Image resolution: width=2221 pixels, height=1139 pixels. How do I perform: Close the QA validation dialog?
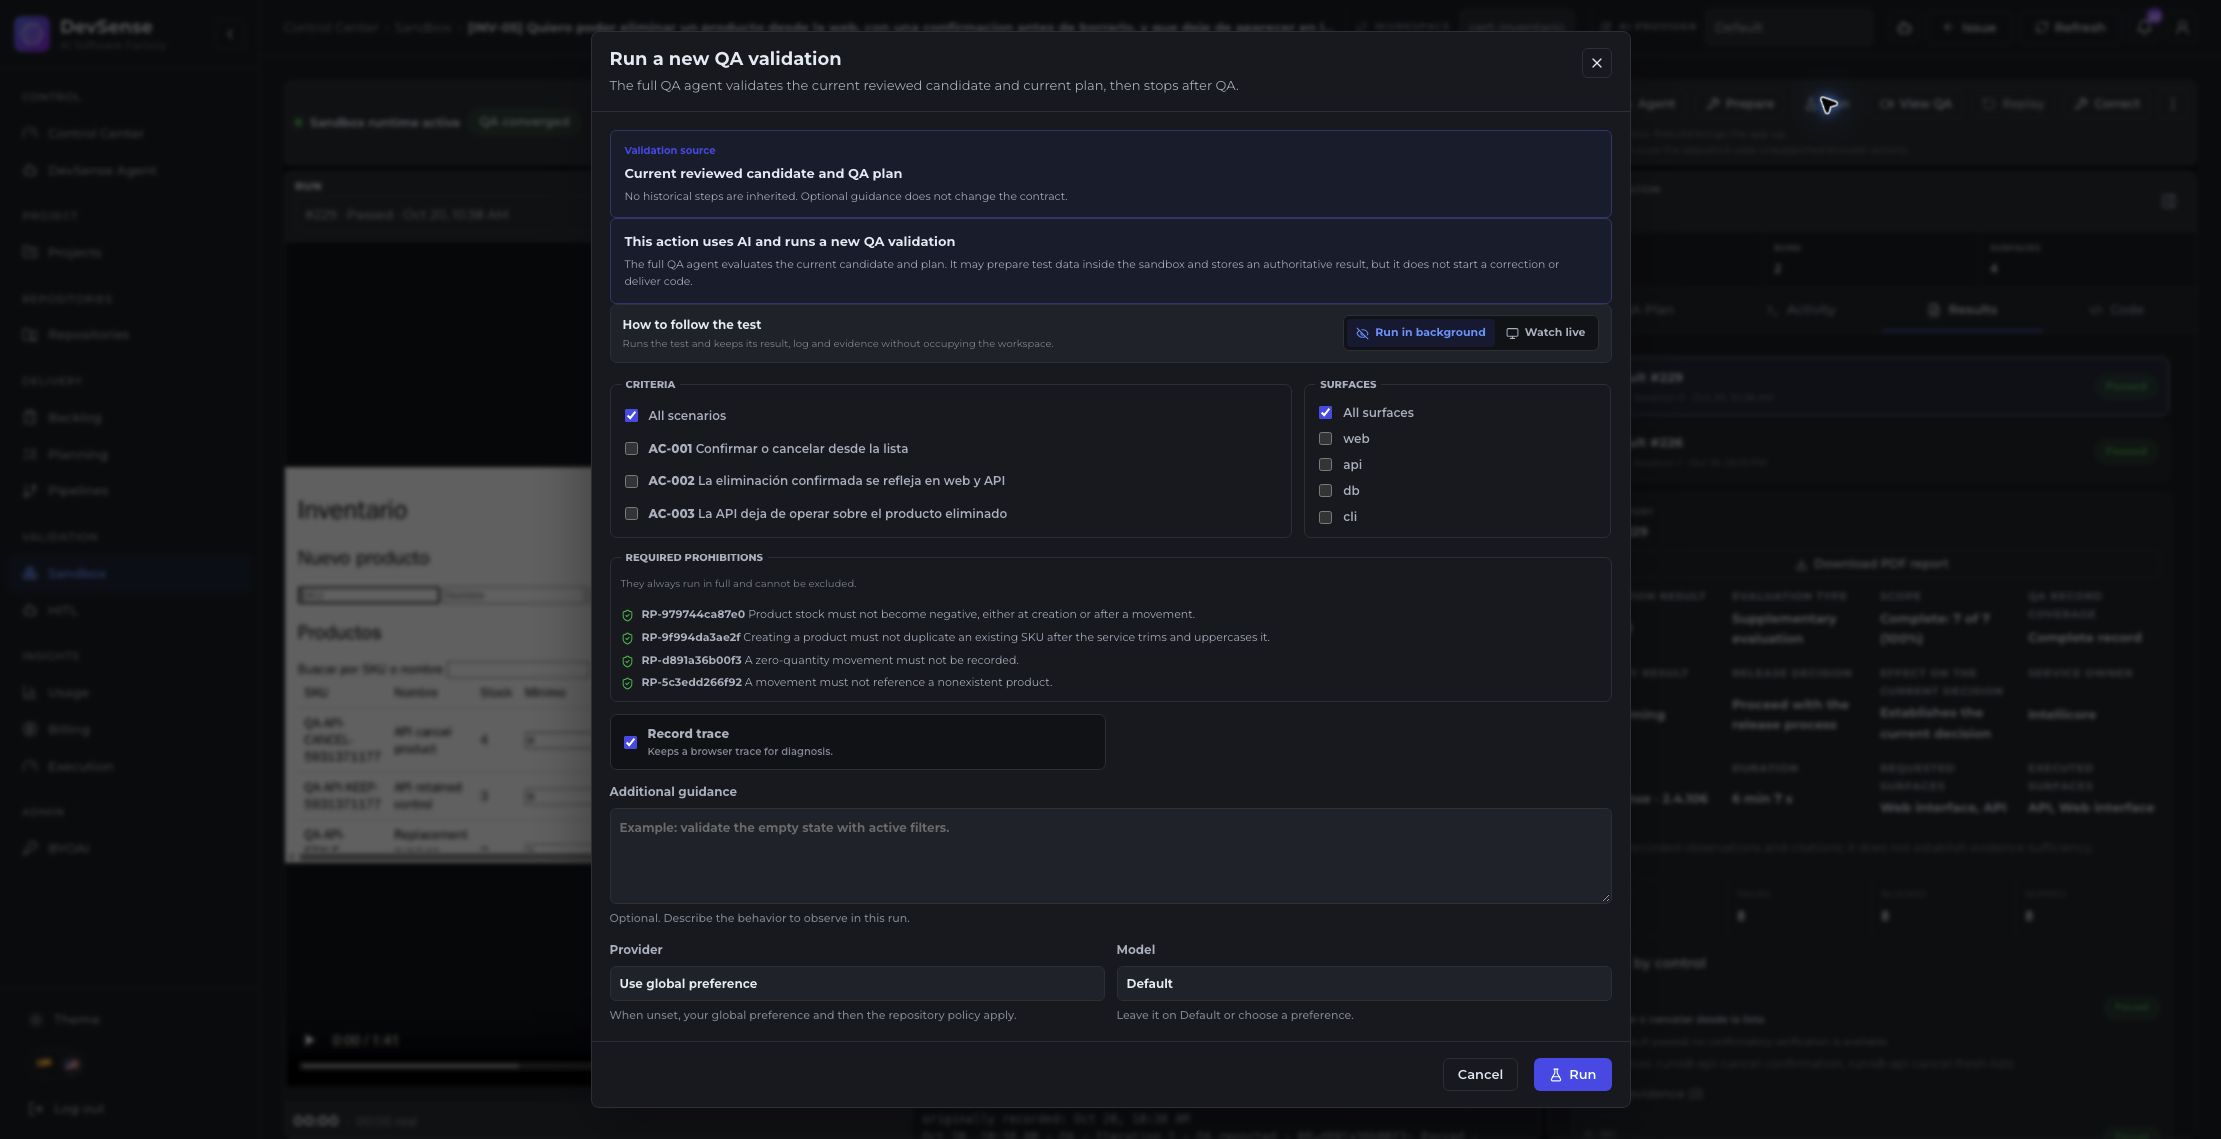coord(1596,63)
